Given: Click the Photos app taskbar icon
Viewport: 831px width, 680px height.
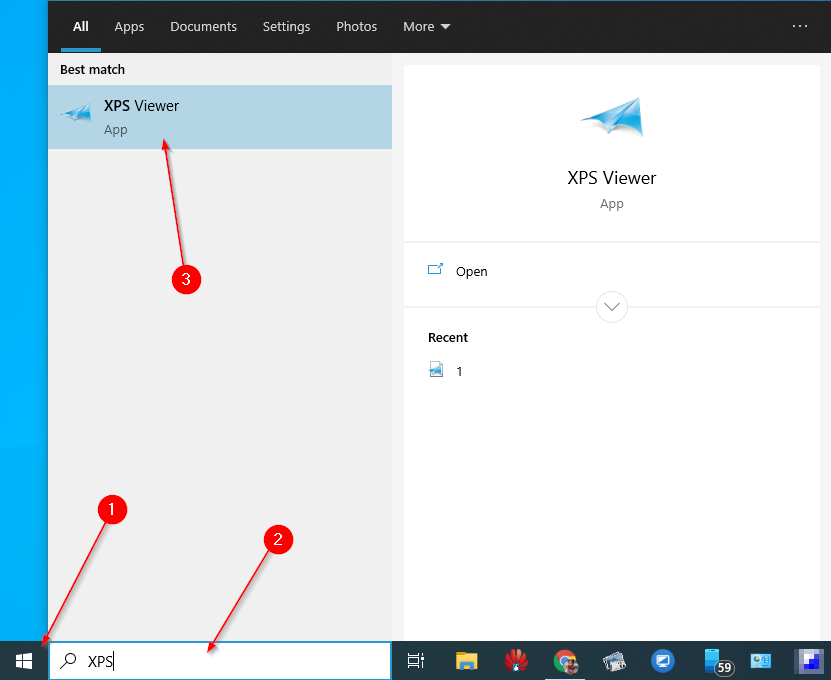Looking at the screenshot, I should 614,661.
